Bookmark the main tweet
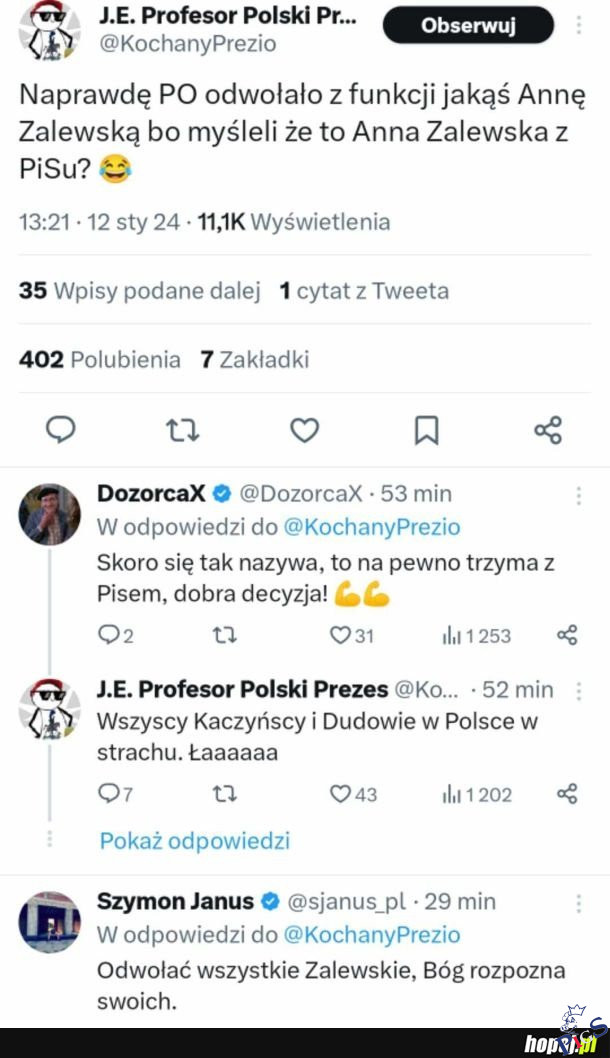610x1058 pixels. [426, 430]
